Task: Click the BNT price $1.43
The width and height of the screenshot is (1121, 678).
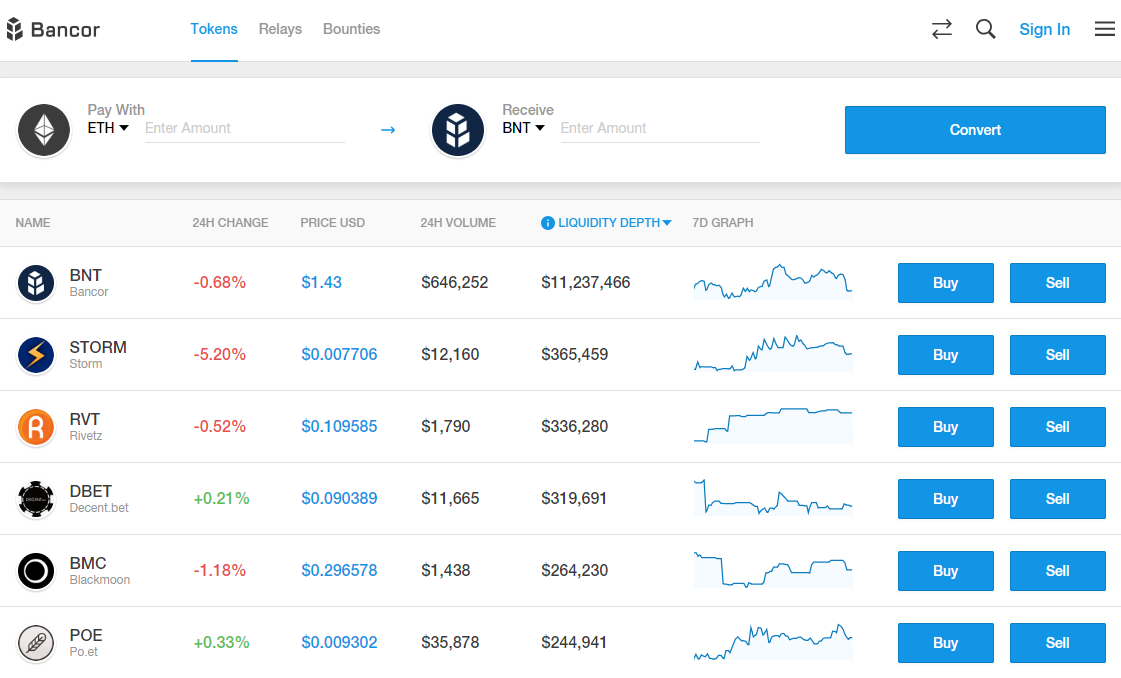Action: [x=322, y=282]
